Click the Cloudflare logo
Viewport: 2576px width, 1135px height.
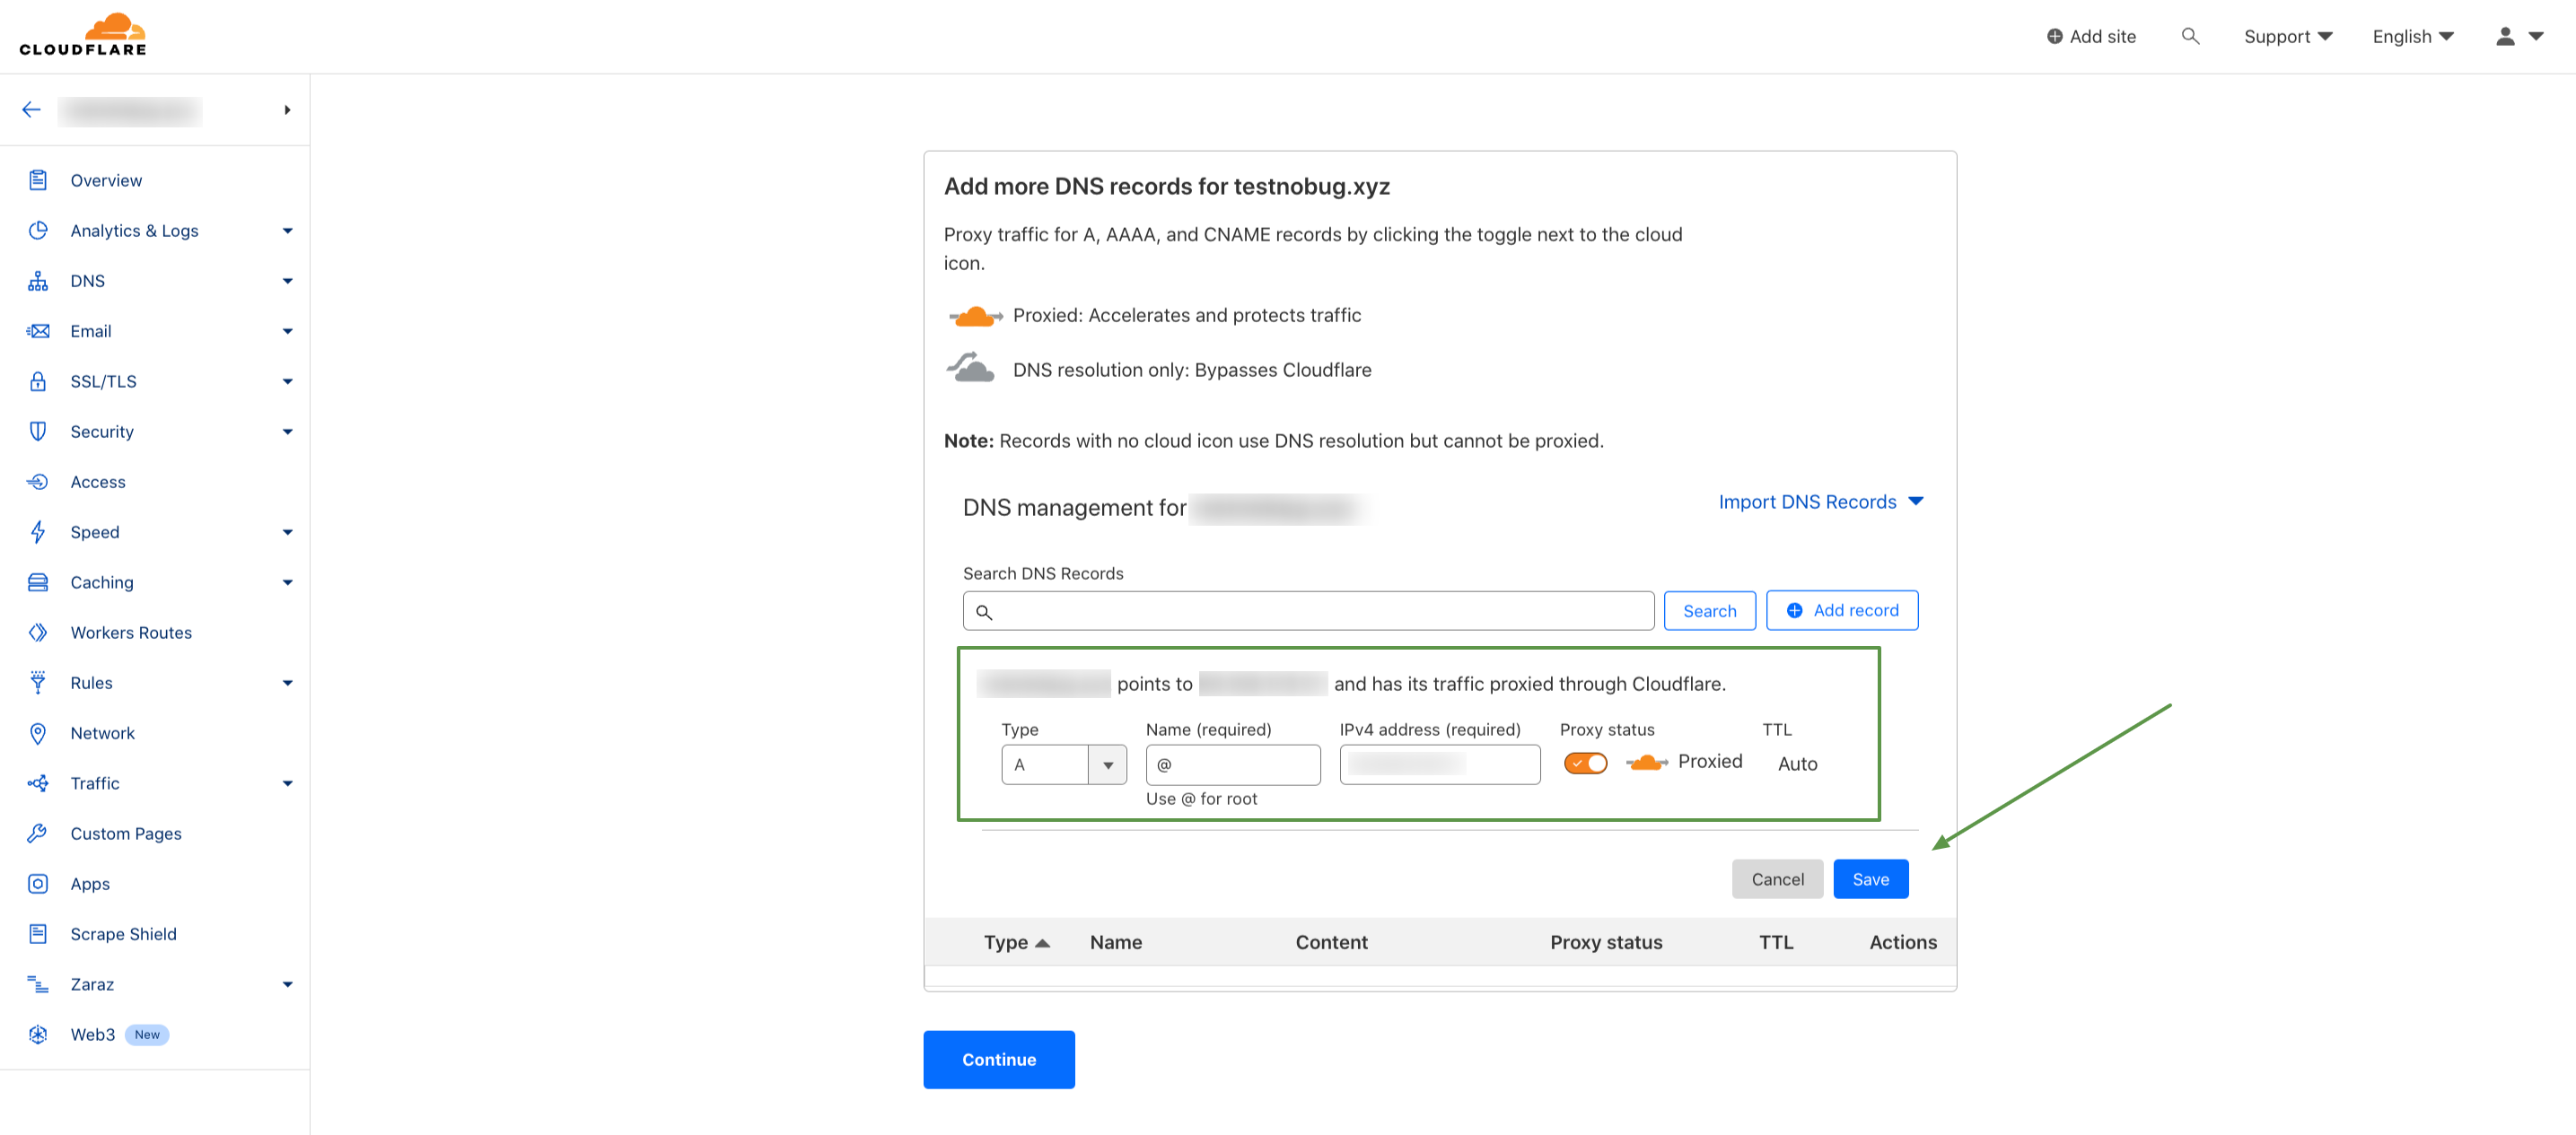83,35
